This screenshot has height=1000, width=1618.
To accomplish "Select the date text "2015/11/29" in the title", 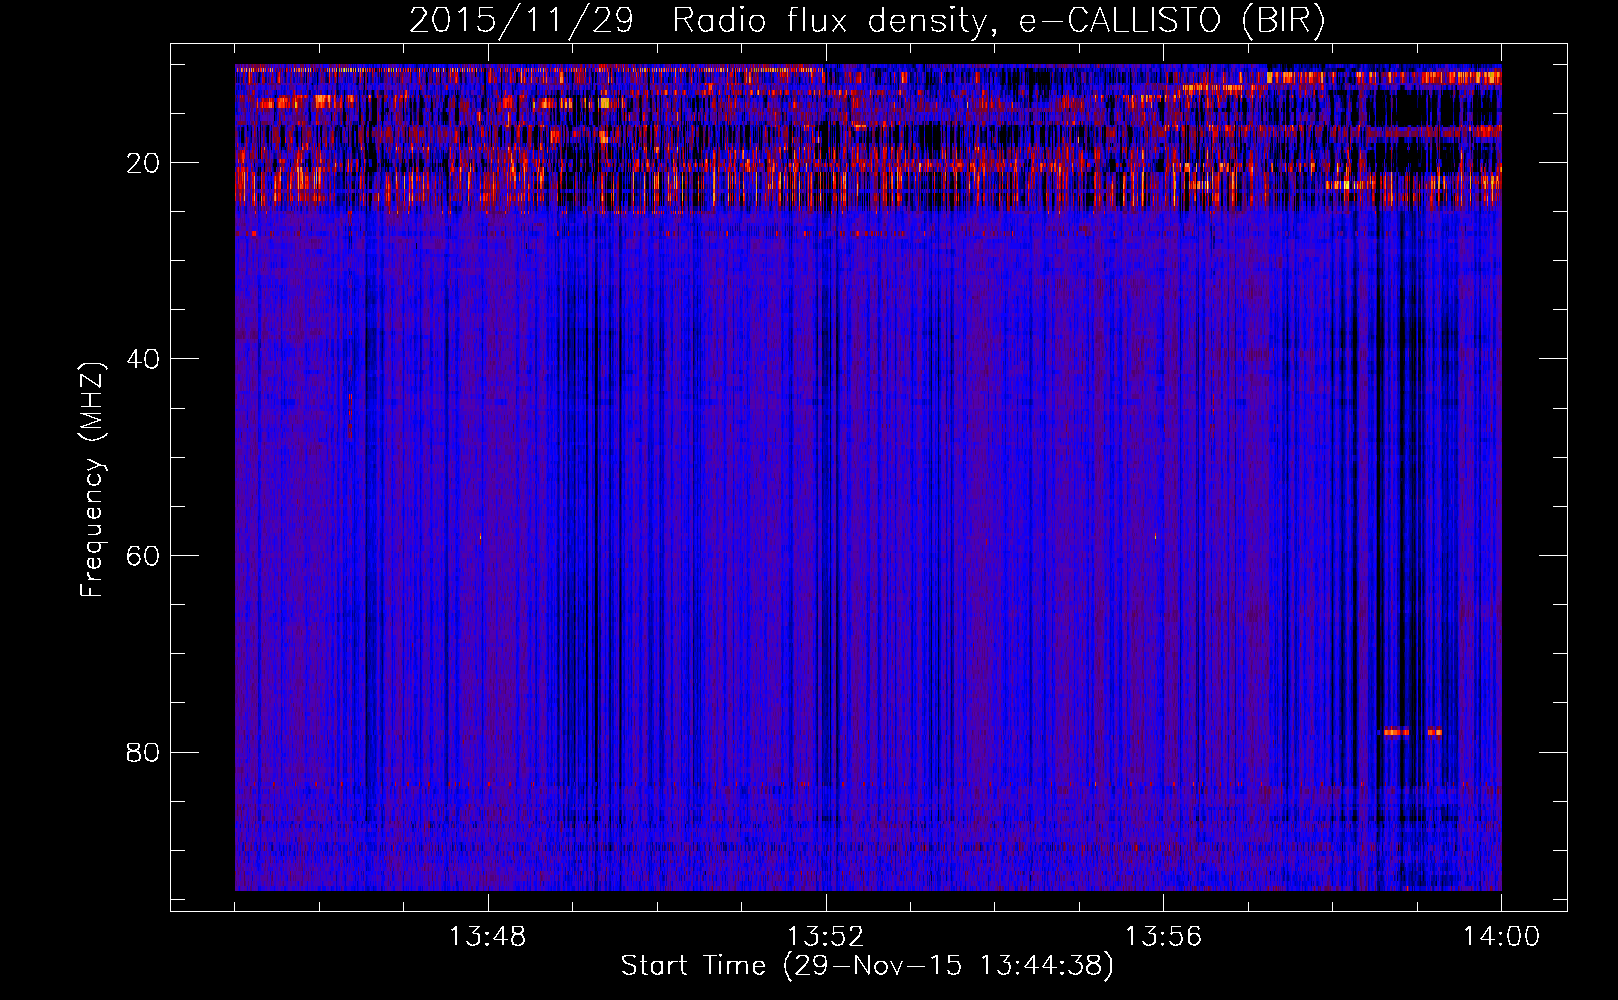I will (x=521, y=22).
